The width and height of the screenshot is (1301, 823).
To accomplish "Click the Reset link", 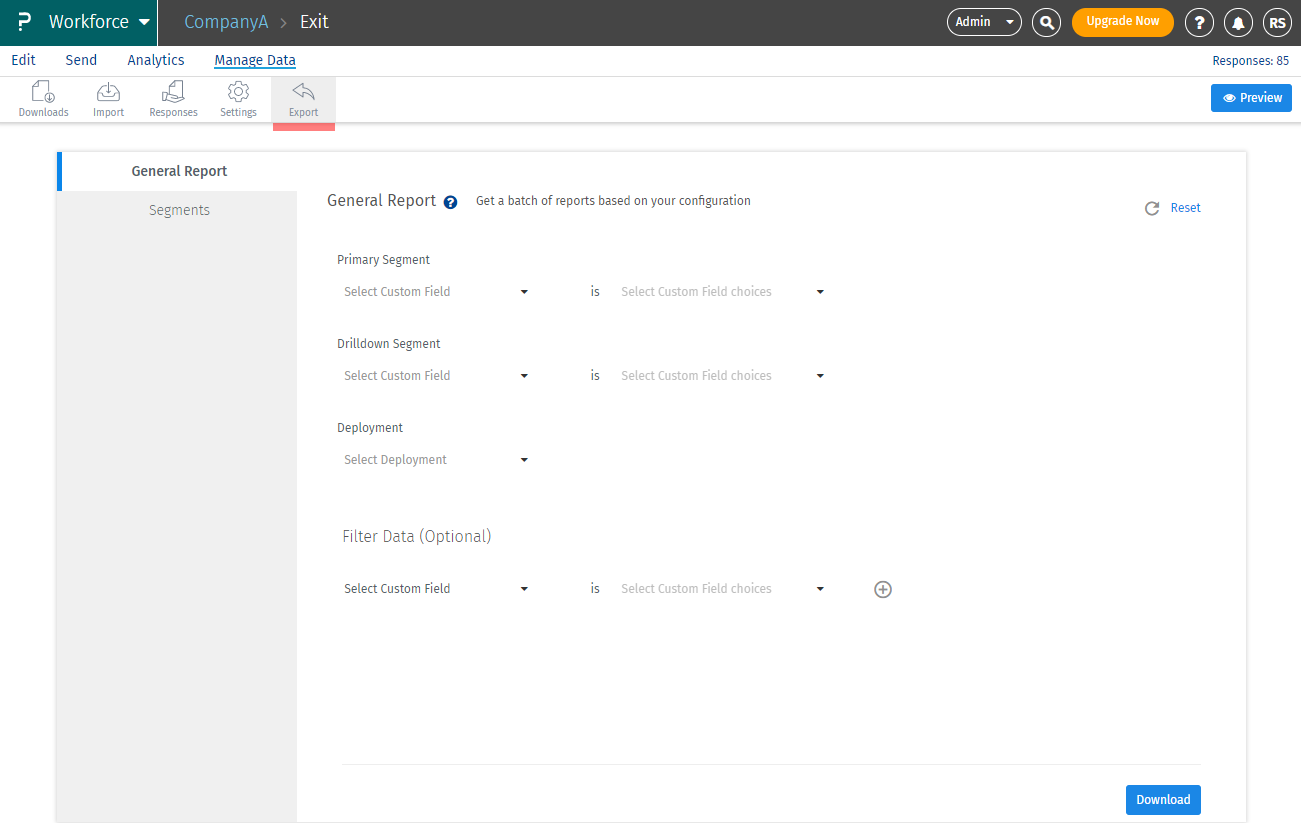I will click(x=1185, y=208).
